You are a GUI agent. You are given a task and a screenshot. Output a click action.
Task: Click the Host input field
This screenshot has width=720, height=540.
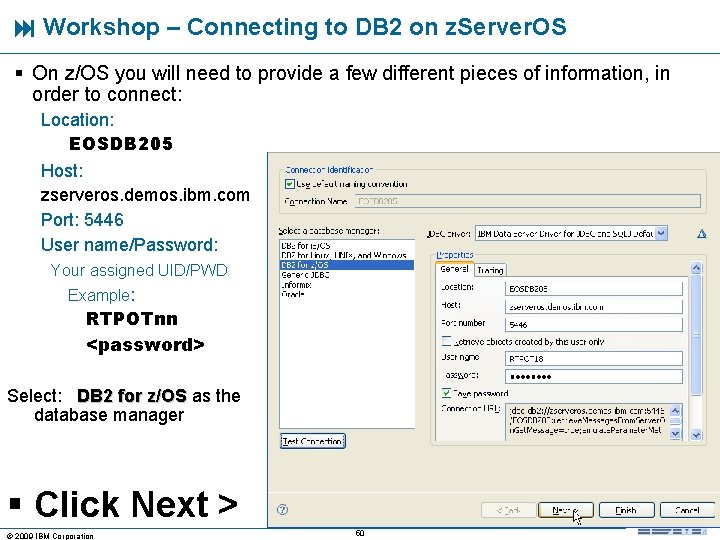pyautogui.click(x=593, y=306)
